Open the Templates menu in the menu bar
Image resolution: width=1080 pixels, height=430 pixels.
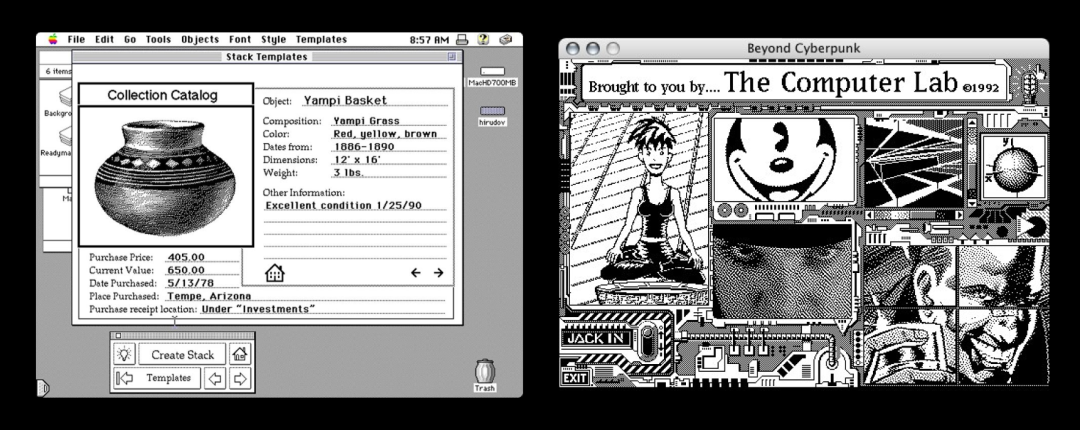321,39
